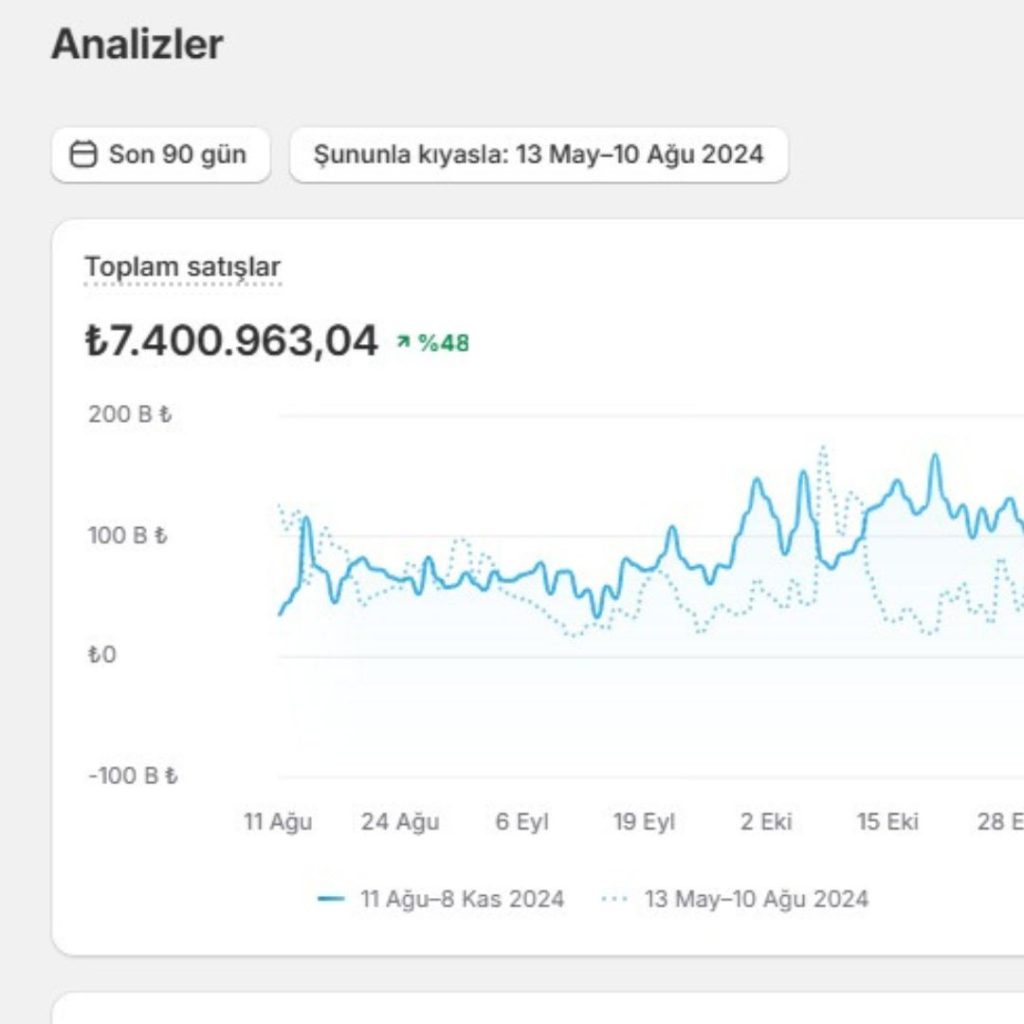Screen dimensions: 1024x1024
Task: Click the Analizler page heading
Action: [137, 44]
